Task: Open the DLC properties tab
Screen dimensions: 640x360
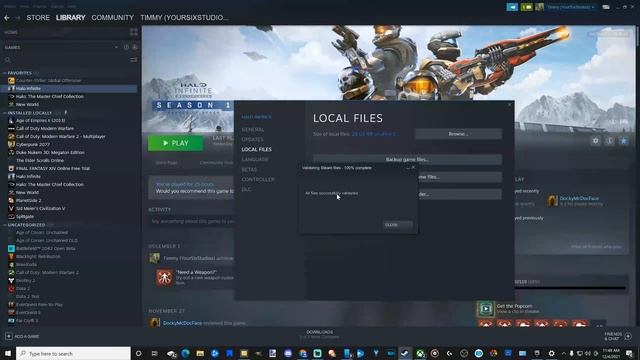Action: (x=246, y=189)
